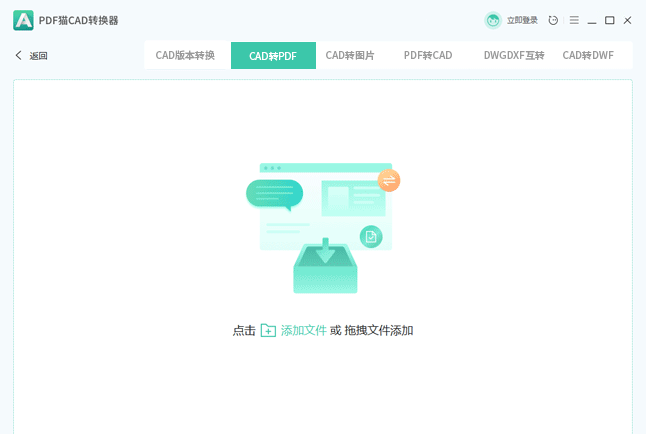Open the history clock icon
This screenshot has width=646, height=434.
click(x=554, y=20)
